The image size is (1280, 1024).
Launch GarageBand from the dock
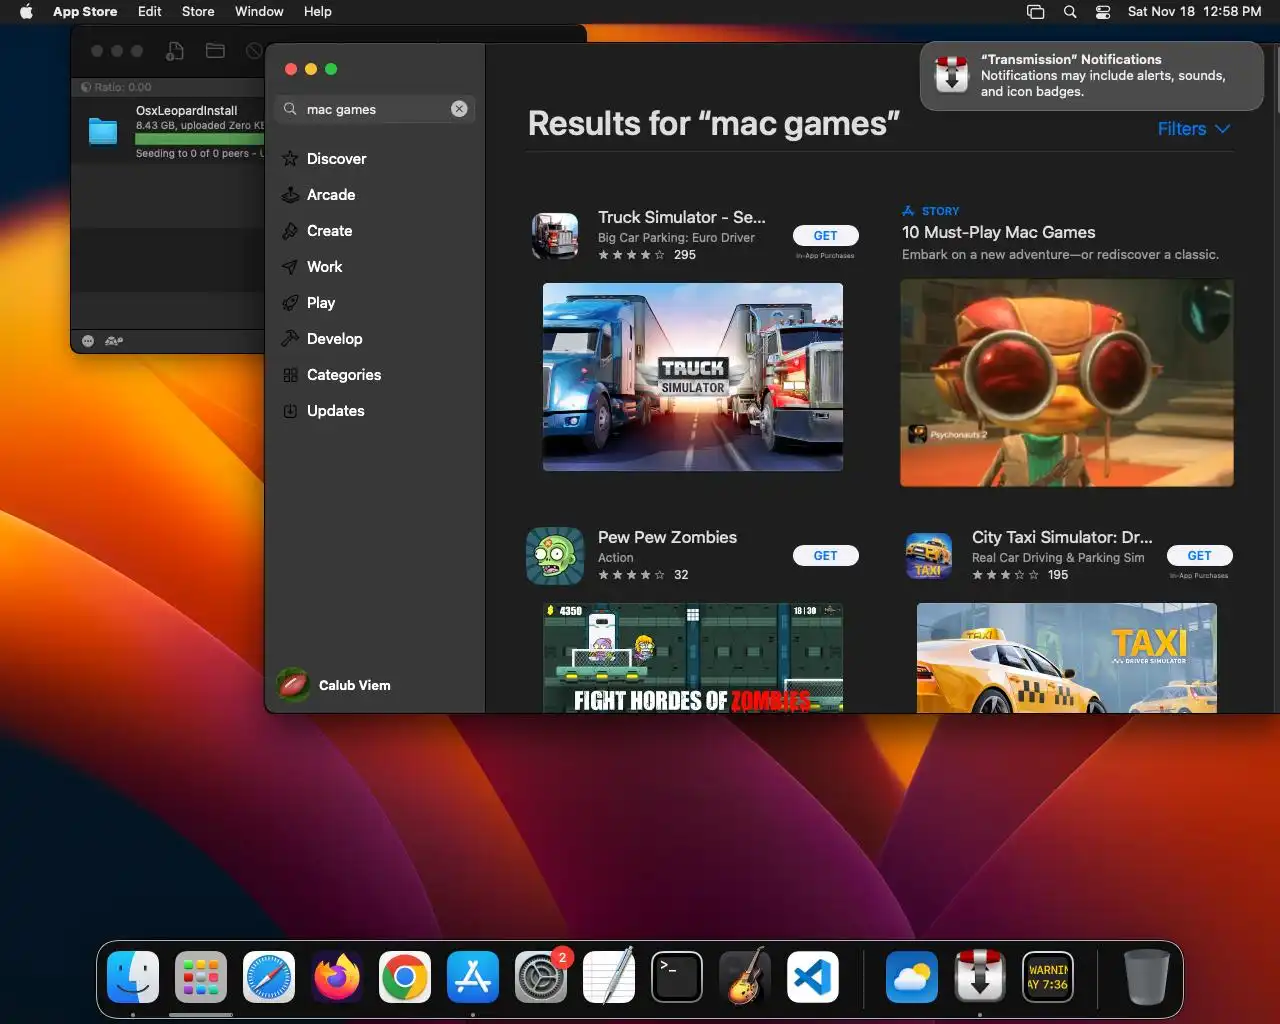tap(745, 977)
